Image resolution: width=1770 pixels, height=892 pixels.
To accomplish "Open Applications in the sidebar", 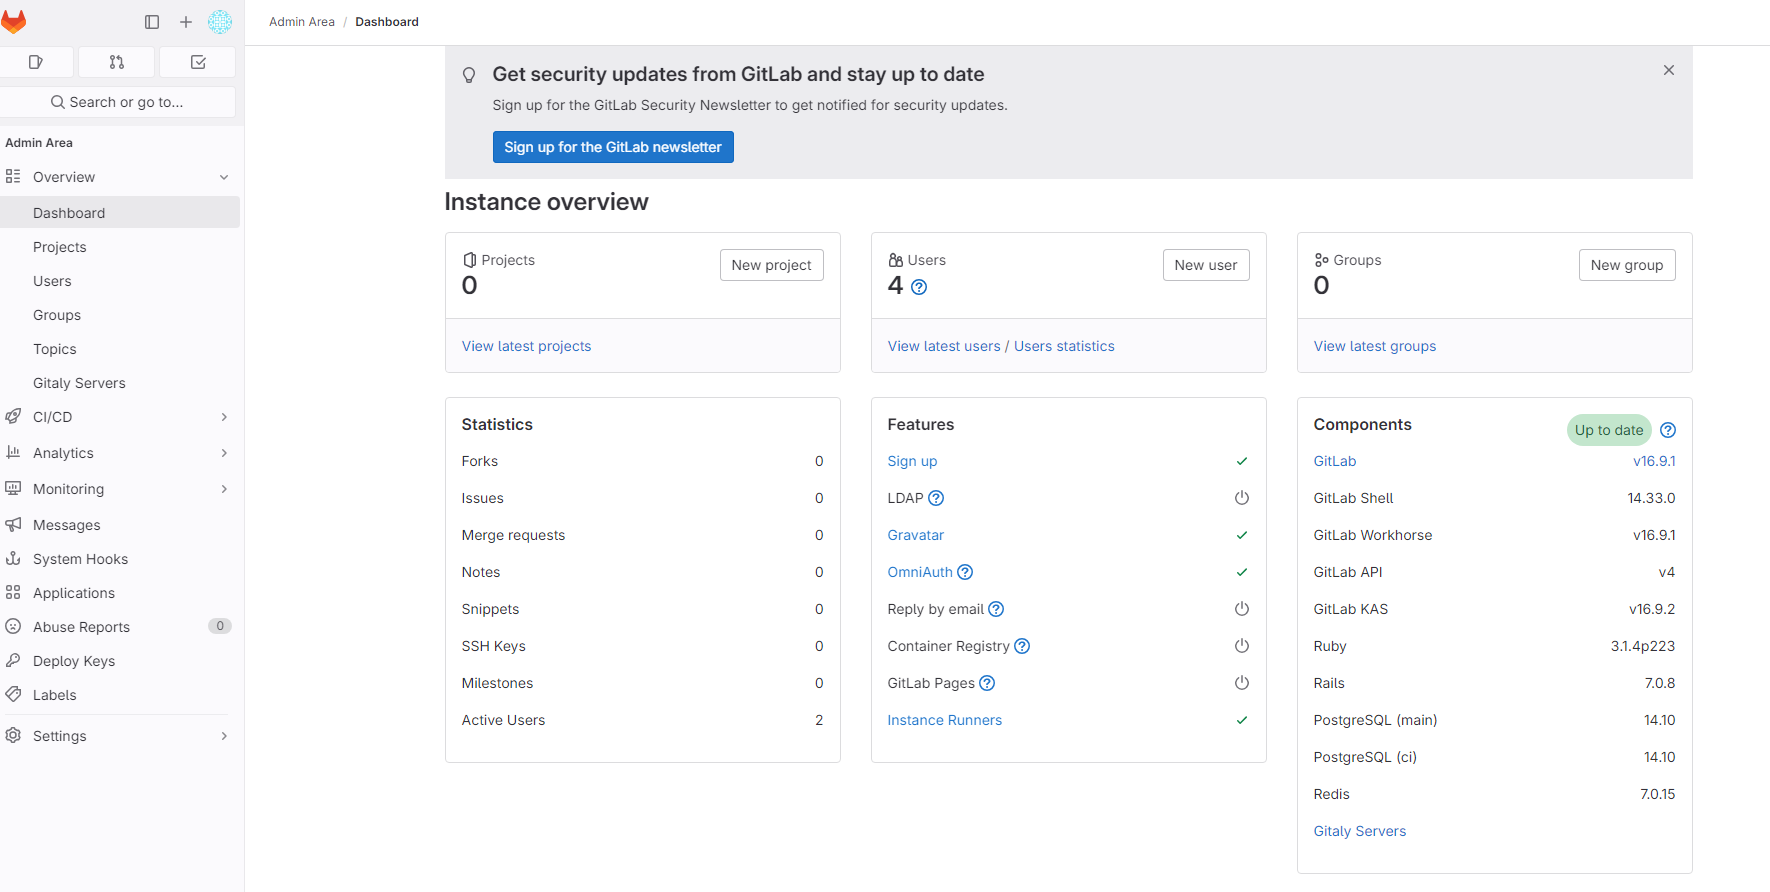I will [x=120, y=593].
